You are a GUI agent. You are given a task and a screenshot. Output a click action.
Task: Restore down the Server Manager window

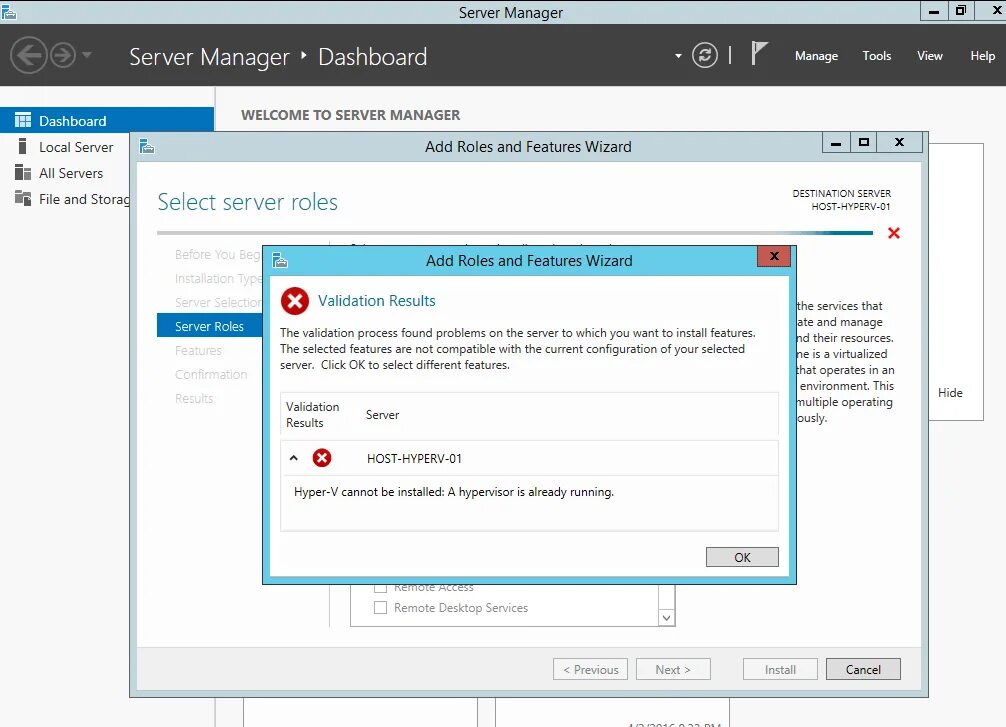tap(960, 11)
